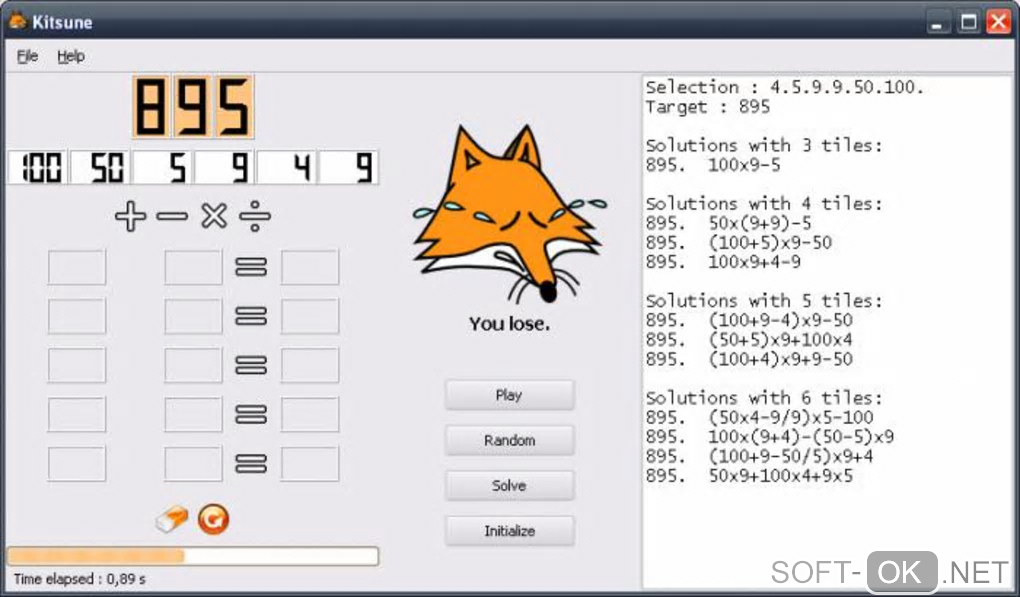Select the plus operator icon

pyautogui.click(x=130, y=217)
